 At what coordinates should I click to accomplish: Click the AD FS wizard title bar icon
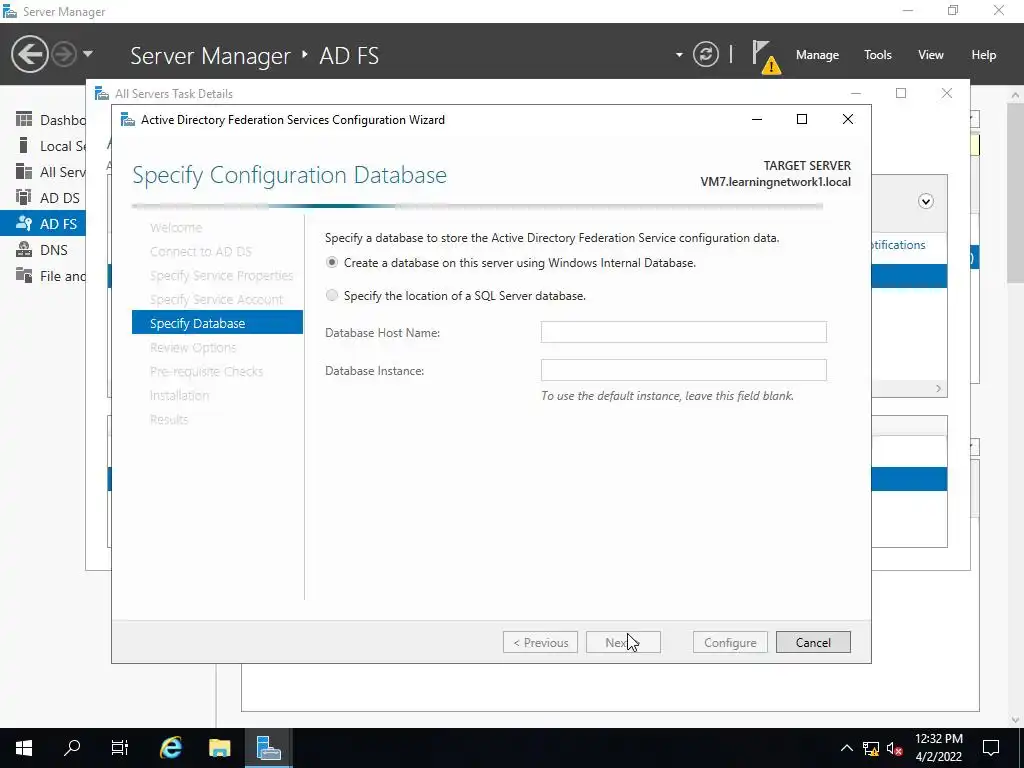(x=128, y=120)
